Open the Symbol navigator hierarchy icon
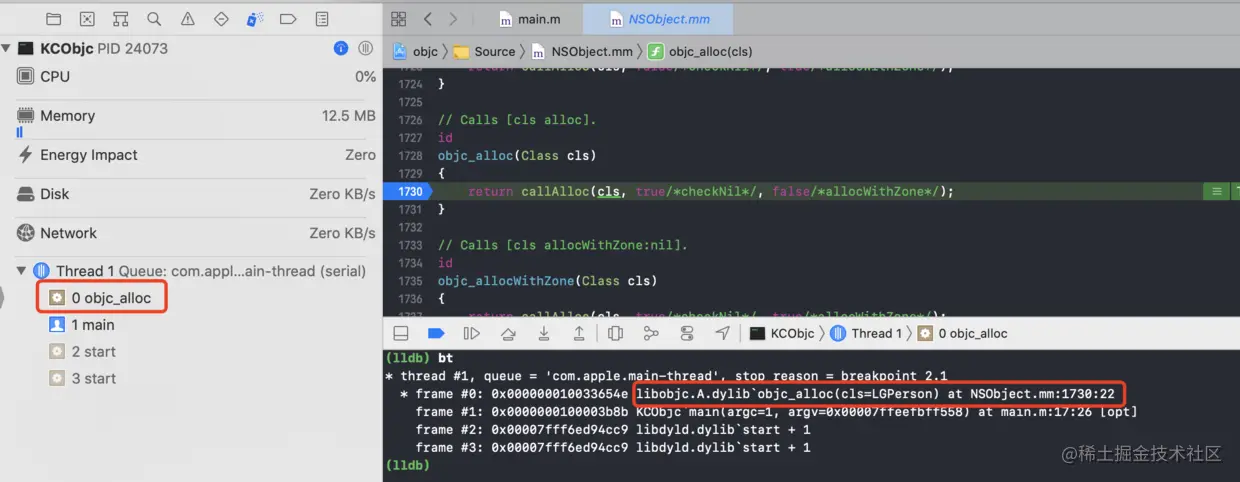1240x482 pixels. 120,19
